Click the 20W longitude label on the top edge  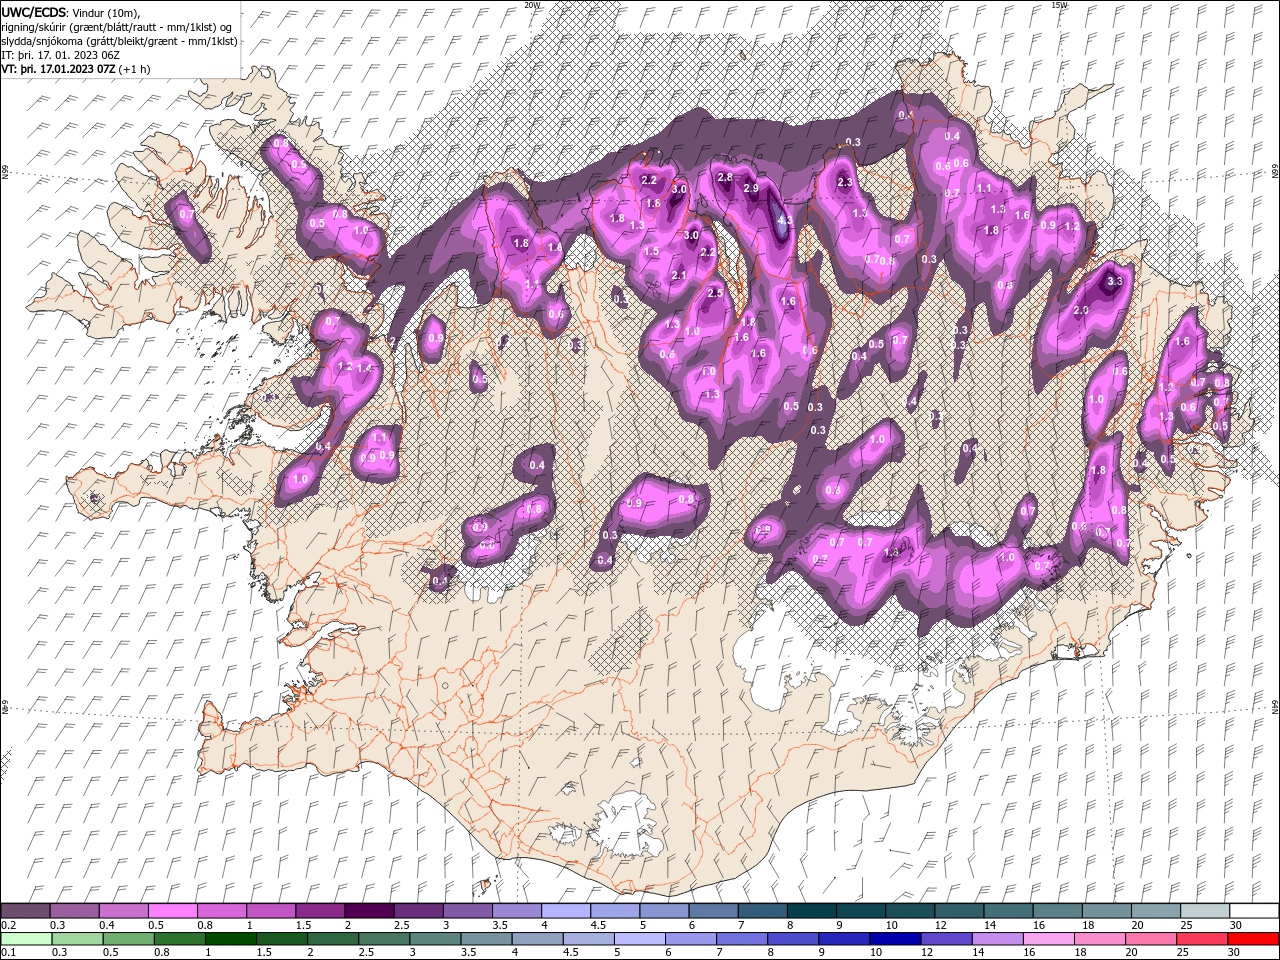(532, 5)
